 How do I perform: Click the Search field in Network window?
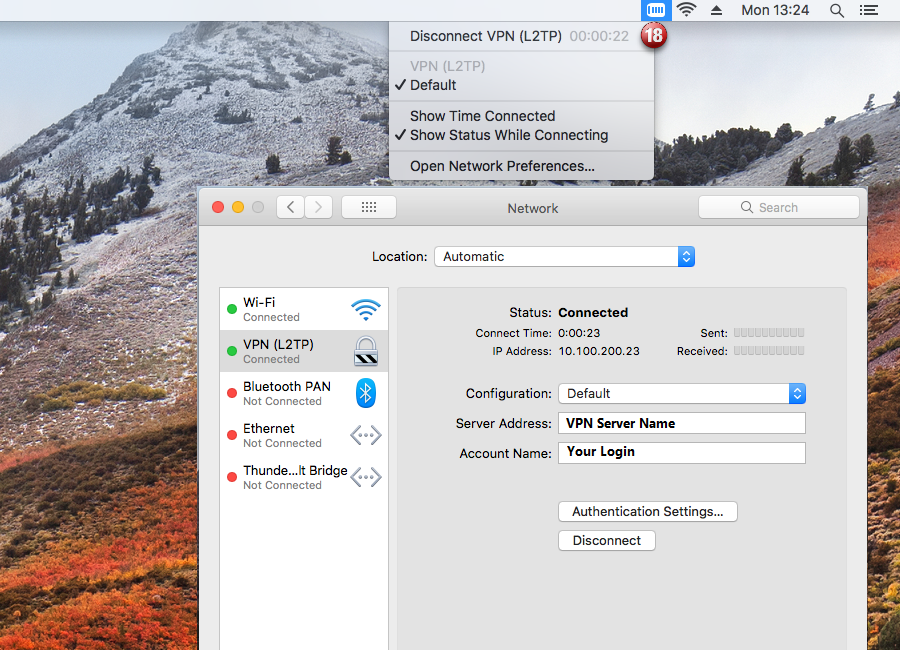pyautogui.click(x=778, y=207)
